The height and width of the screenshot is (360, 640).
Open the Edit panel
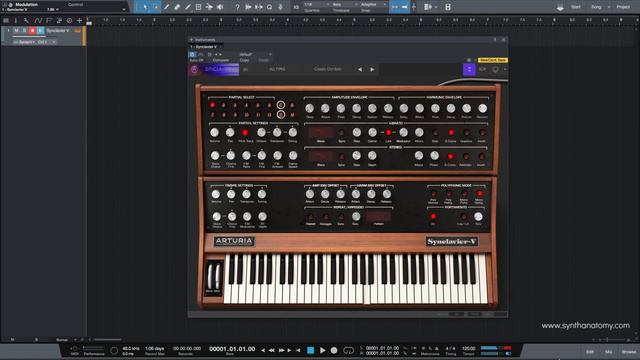pyautogui.click(x=590, y=352)
